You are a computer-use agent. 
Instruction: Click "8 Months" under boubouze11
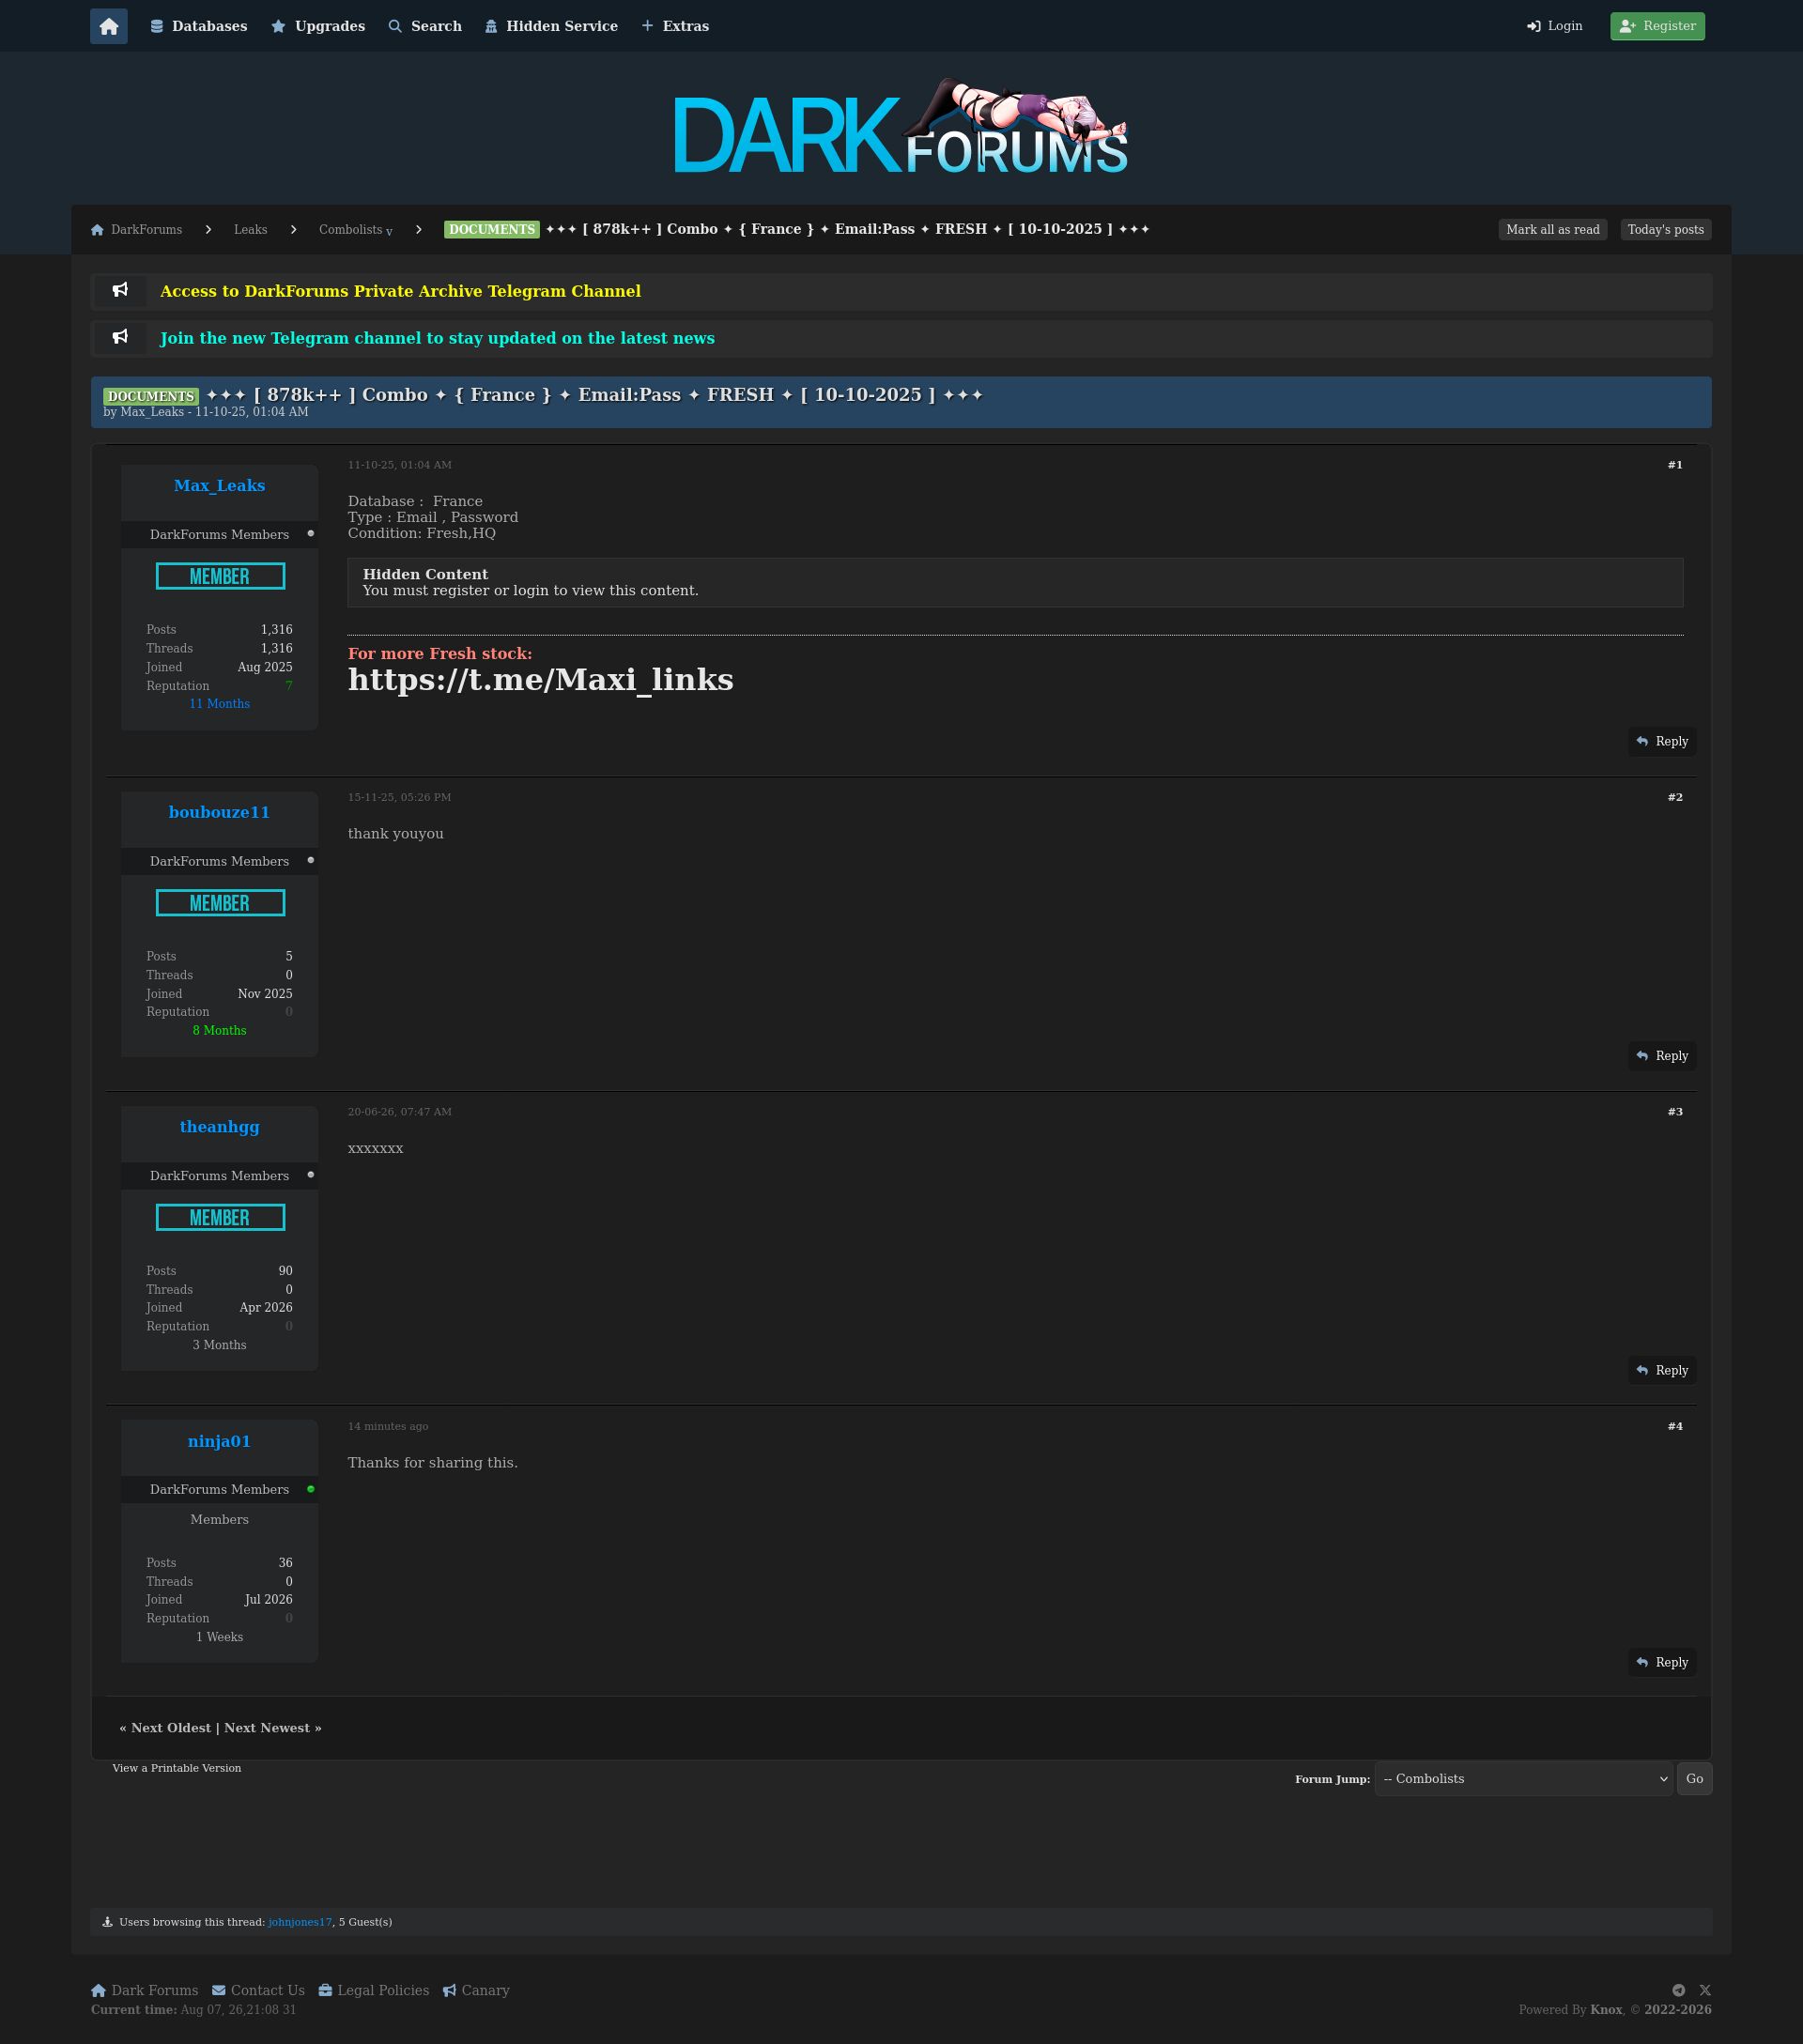tap(220, 1031)
